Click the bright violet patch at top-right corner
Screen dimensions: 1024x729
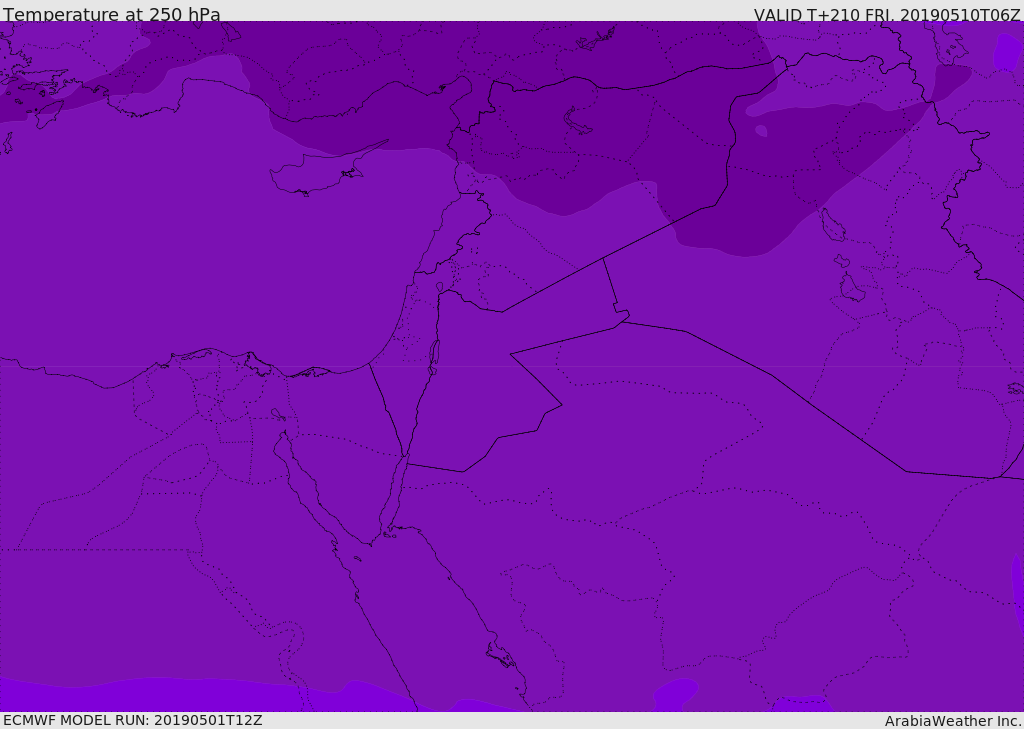pos(1007,50)
